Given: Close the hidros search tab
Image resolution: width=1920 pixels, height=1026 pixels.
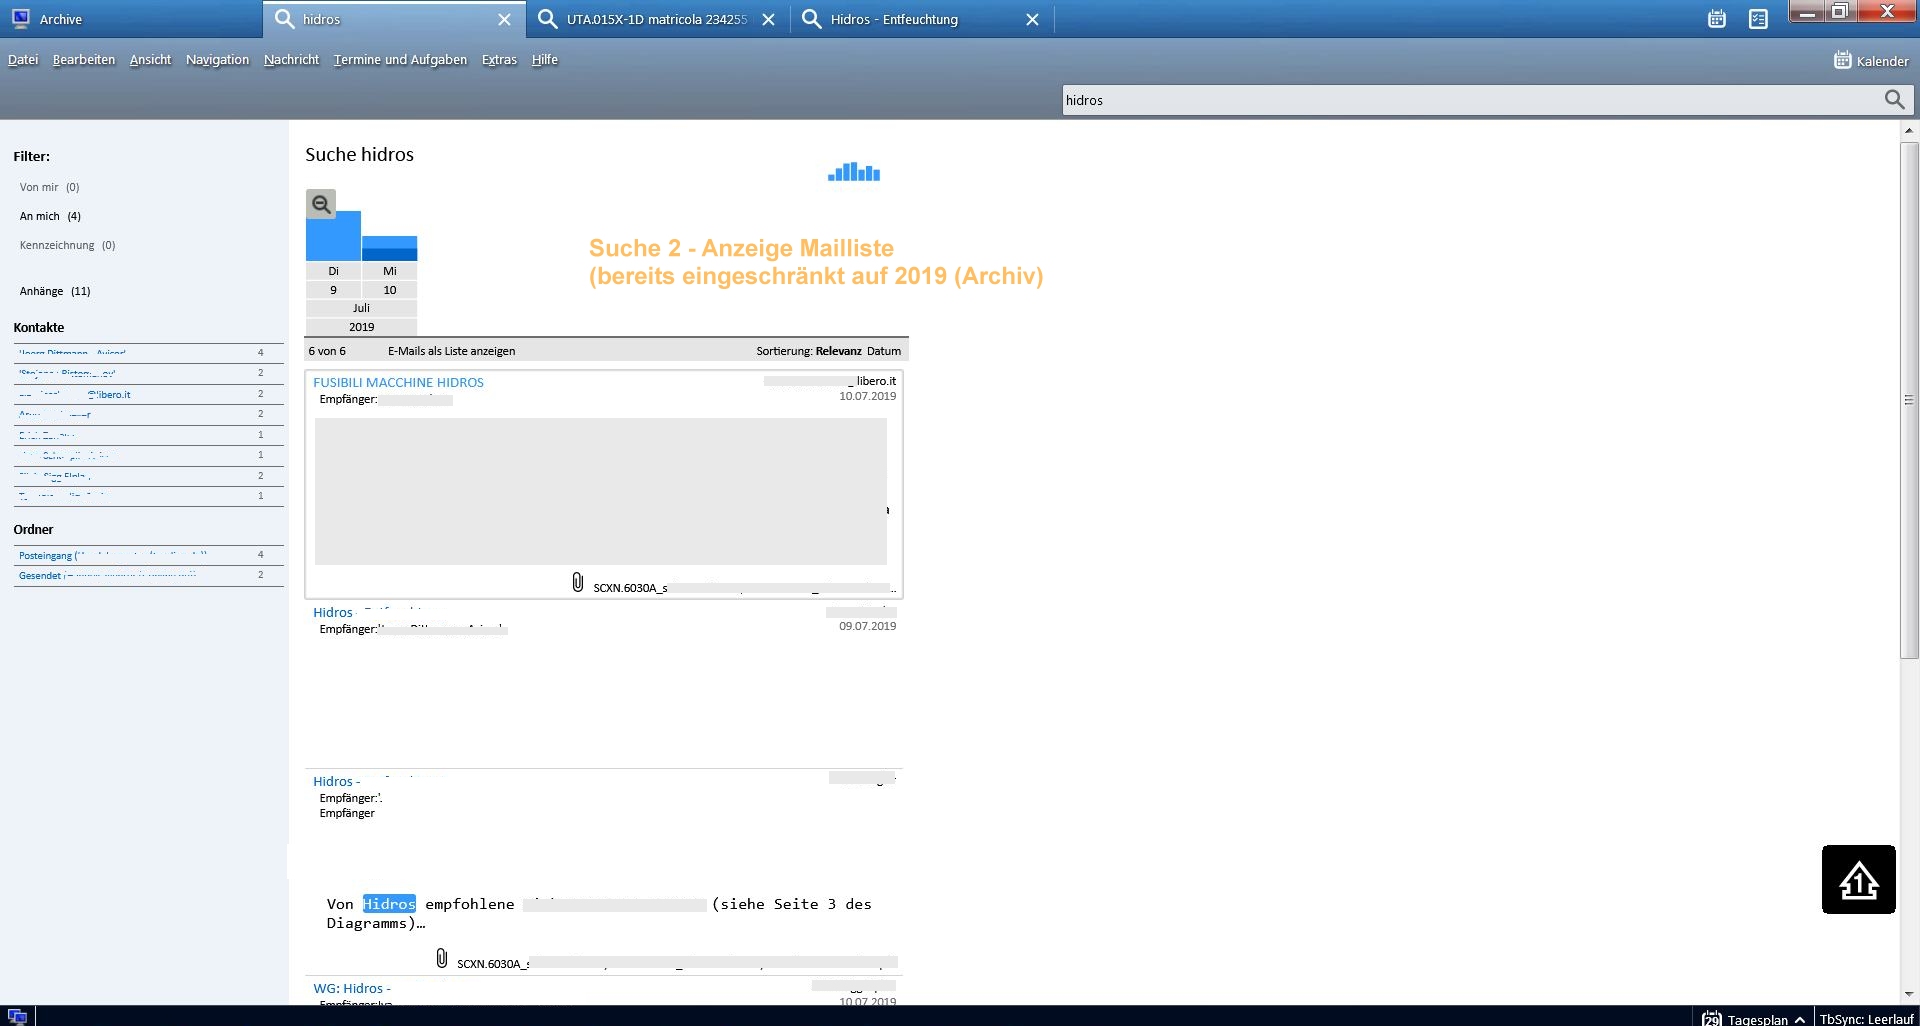Looking at the screenshot, I should (x=505, y=19).
